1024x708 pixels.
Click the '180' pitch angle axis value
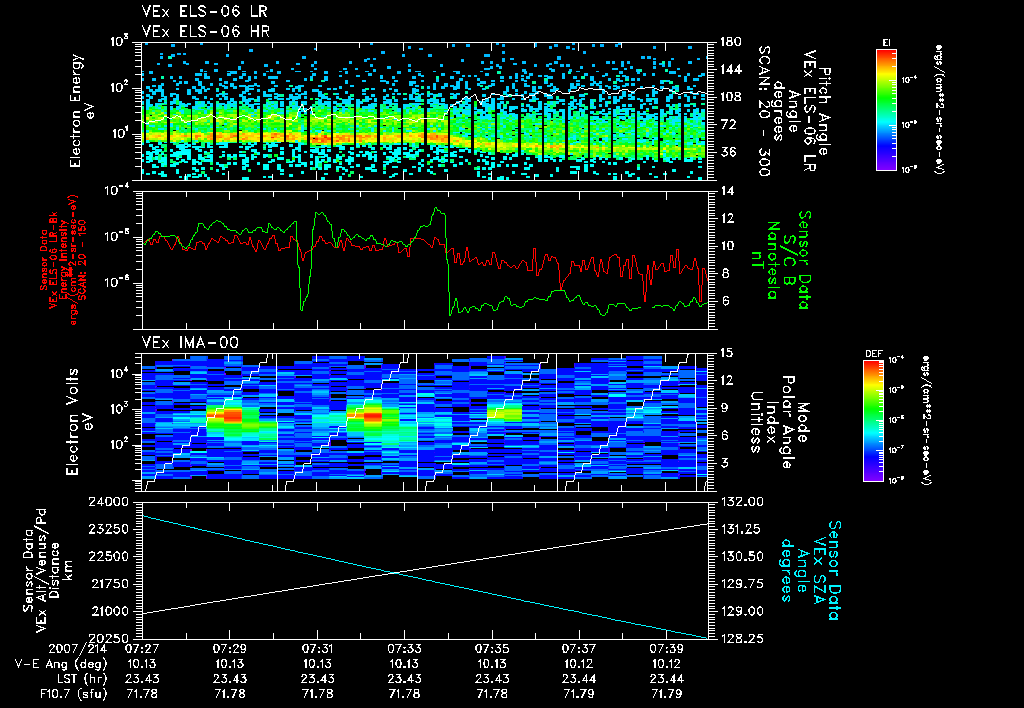731,42
